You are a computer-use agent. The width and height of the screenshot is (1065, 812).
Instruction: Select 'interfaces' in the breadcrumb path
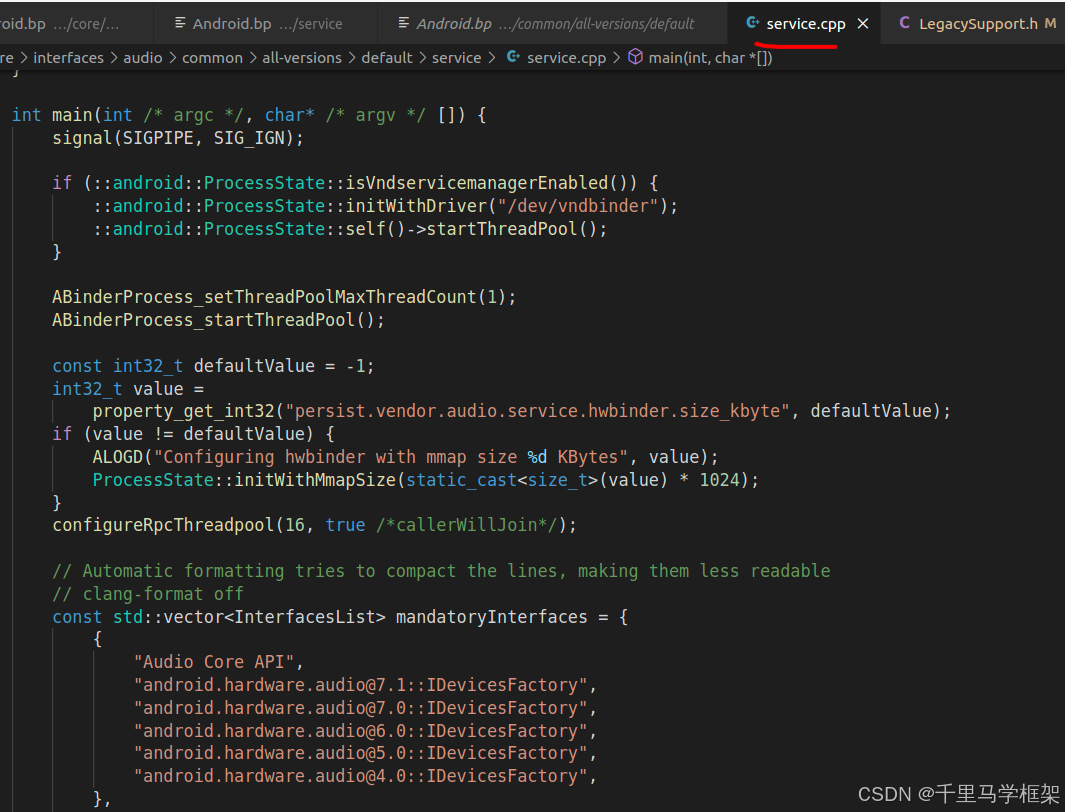click(x=69, y=58)
